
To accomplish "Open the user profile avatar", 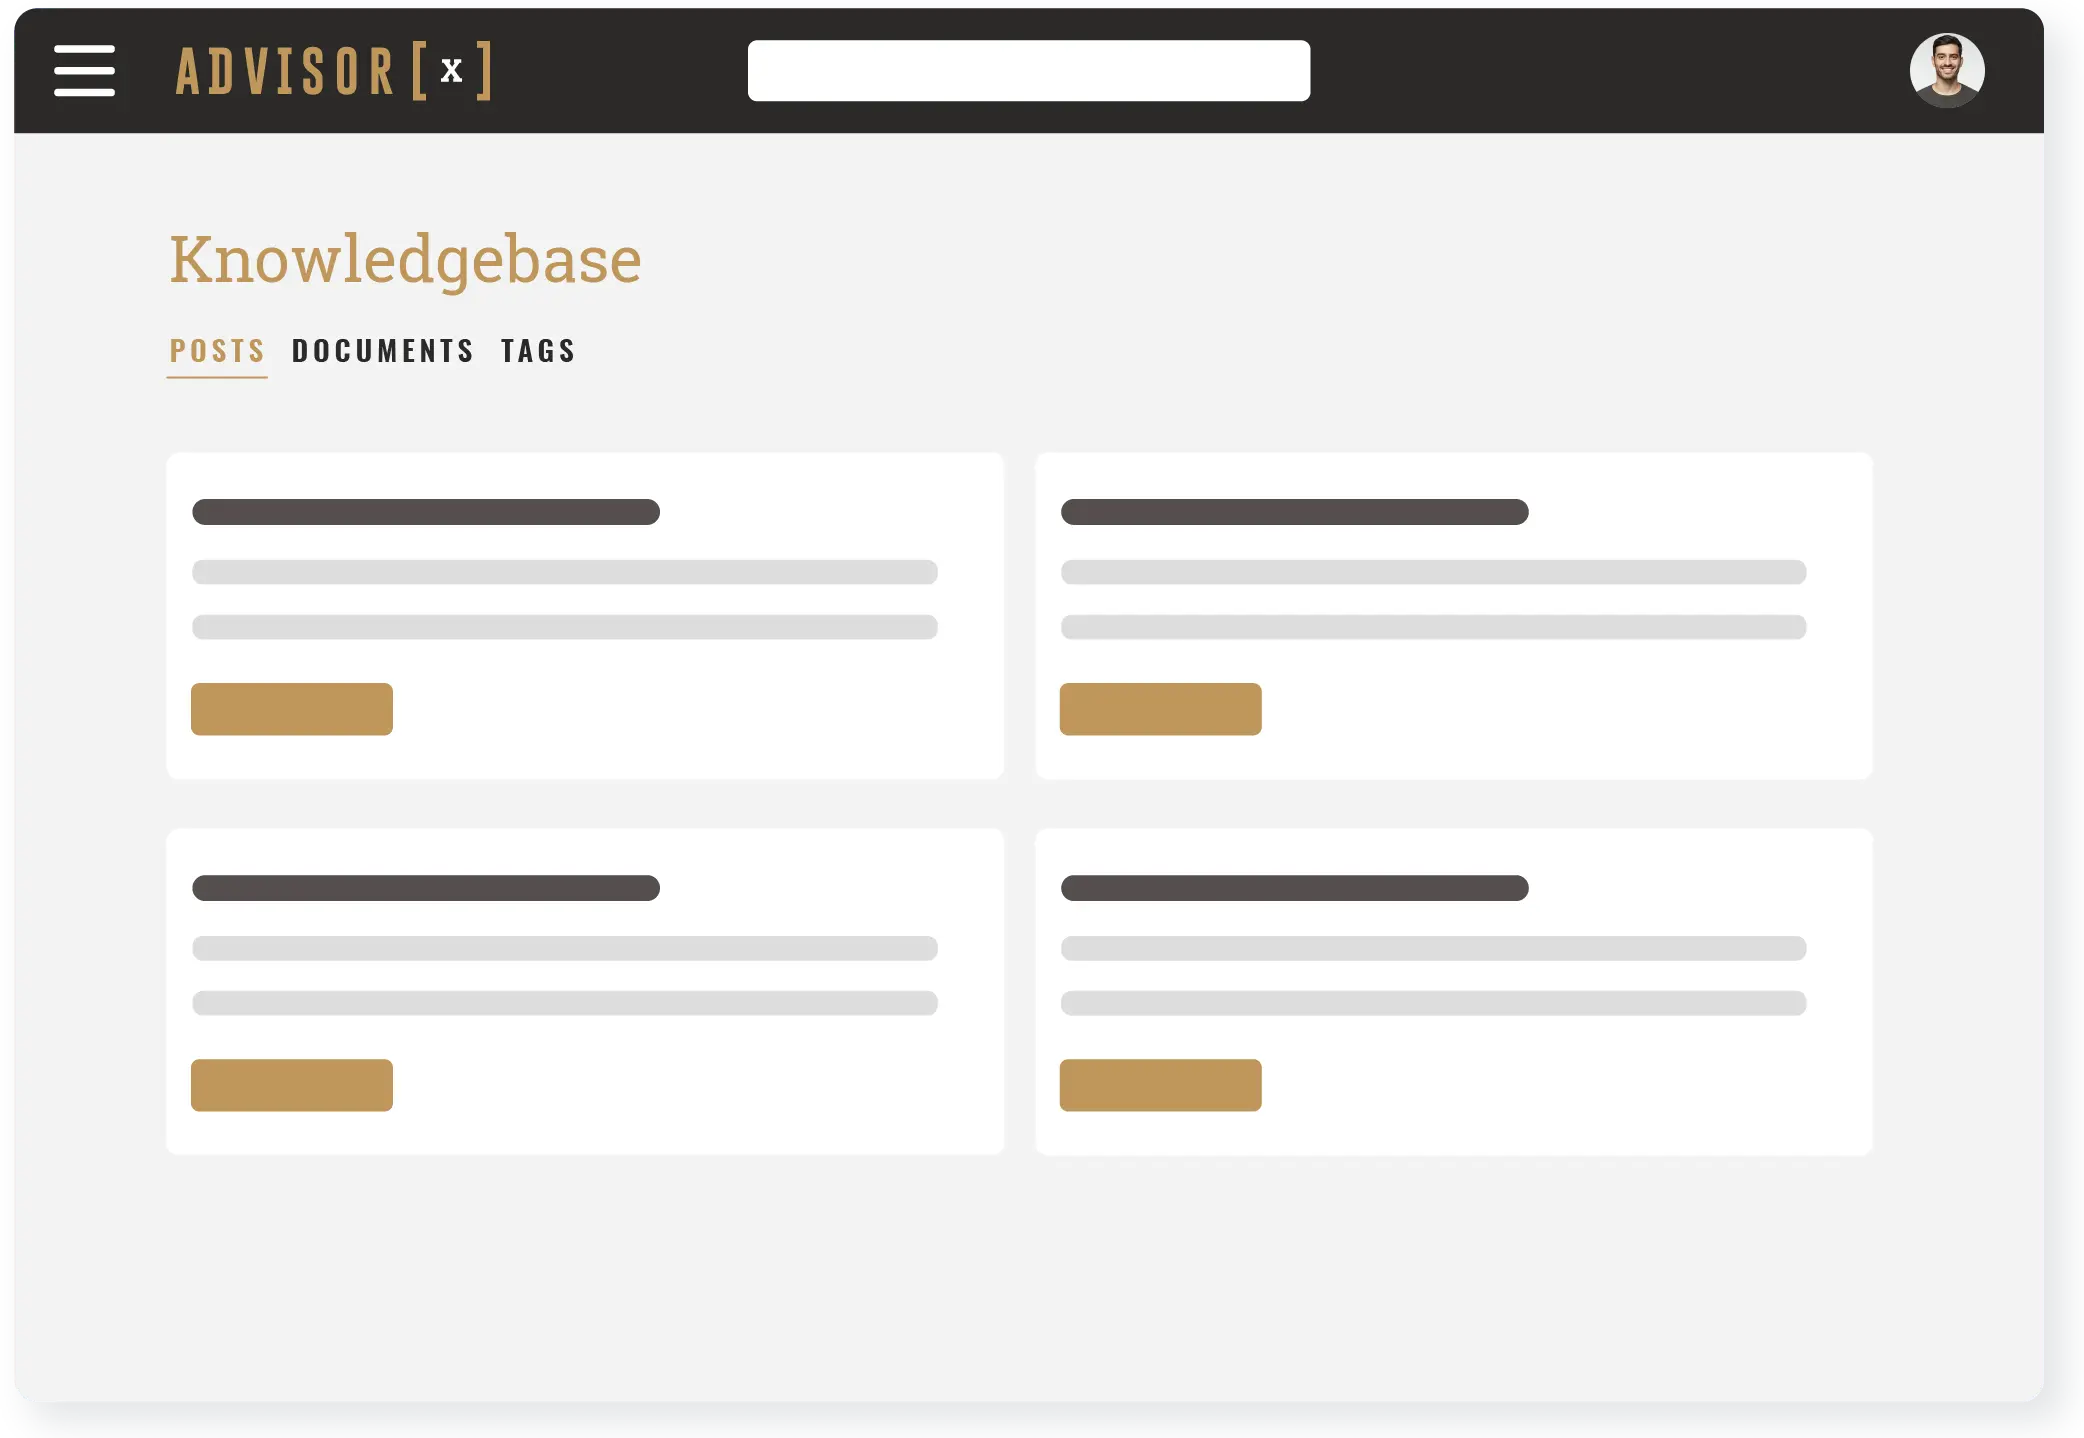I will click(1946, 71).
